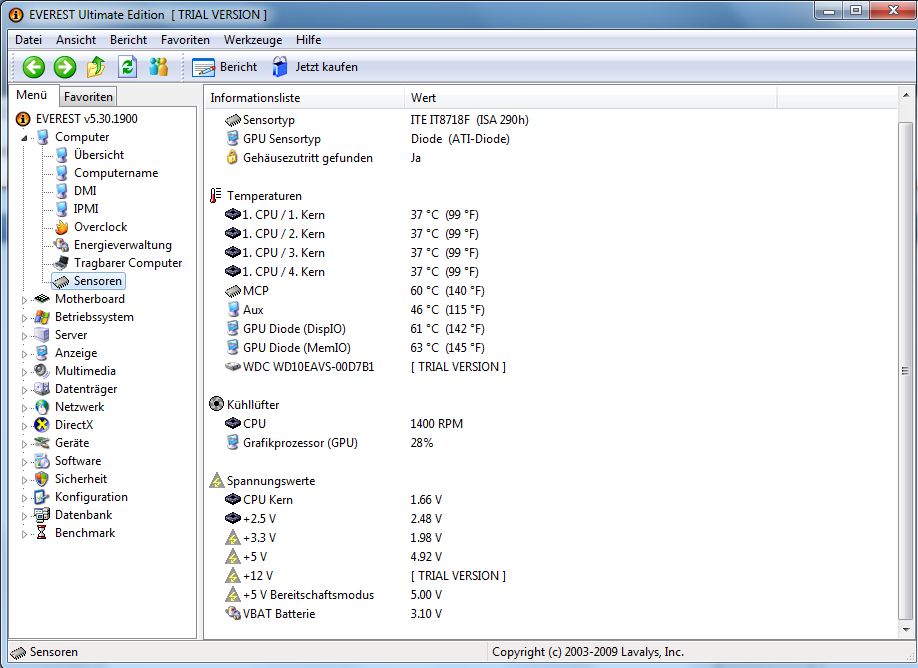Collapse the Computer tree node
918x668 pixels.
tap(24, 138)
